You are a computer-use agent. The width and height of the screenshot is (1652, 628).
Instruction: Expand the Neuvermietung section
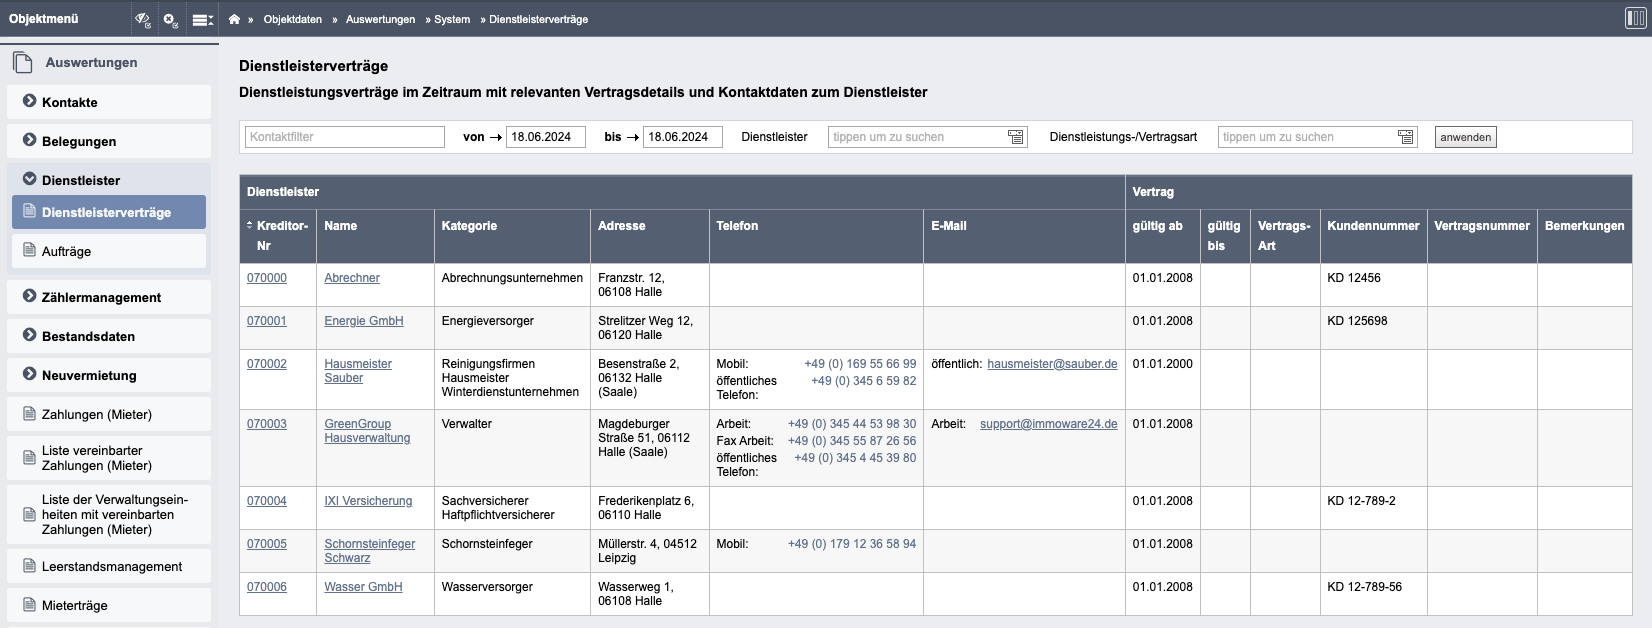(x=109, y=375)
